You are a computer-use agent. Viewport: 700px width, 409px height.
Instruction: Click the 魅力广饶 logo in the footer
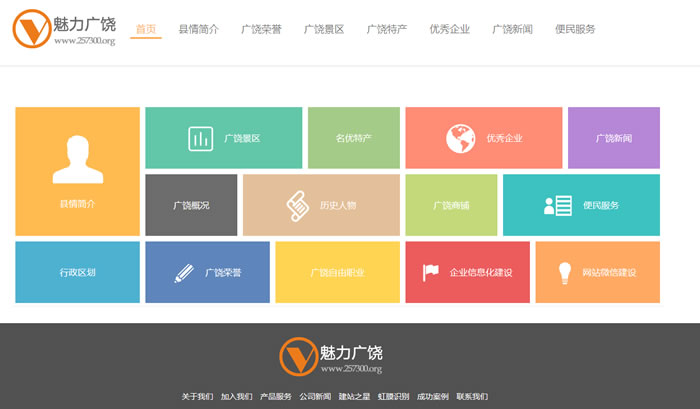point(331,357)
